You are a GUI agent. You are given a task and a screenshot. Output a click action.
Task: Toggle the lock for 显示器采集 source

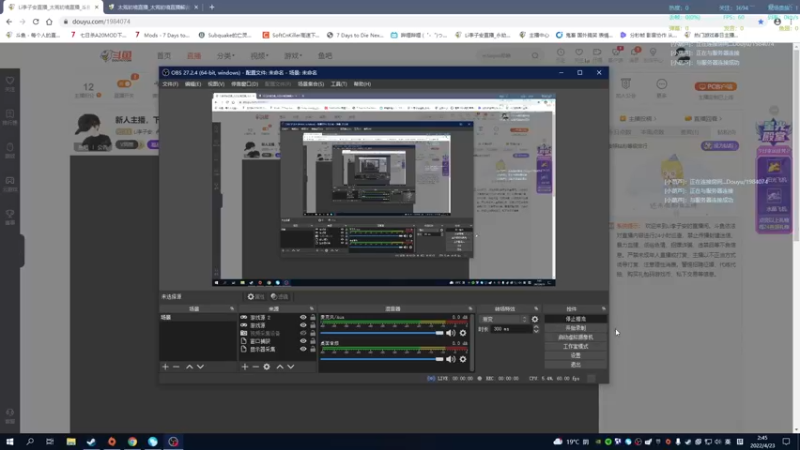[x=313, y=349]
